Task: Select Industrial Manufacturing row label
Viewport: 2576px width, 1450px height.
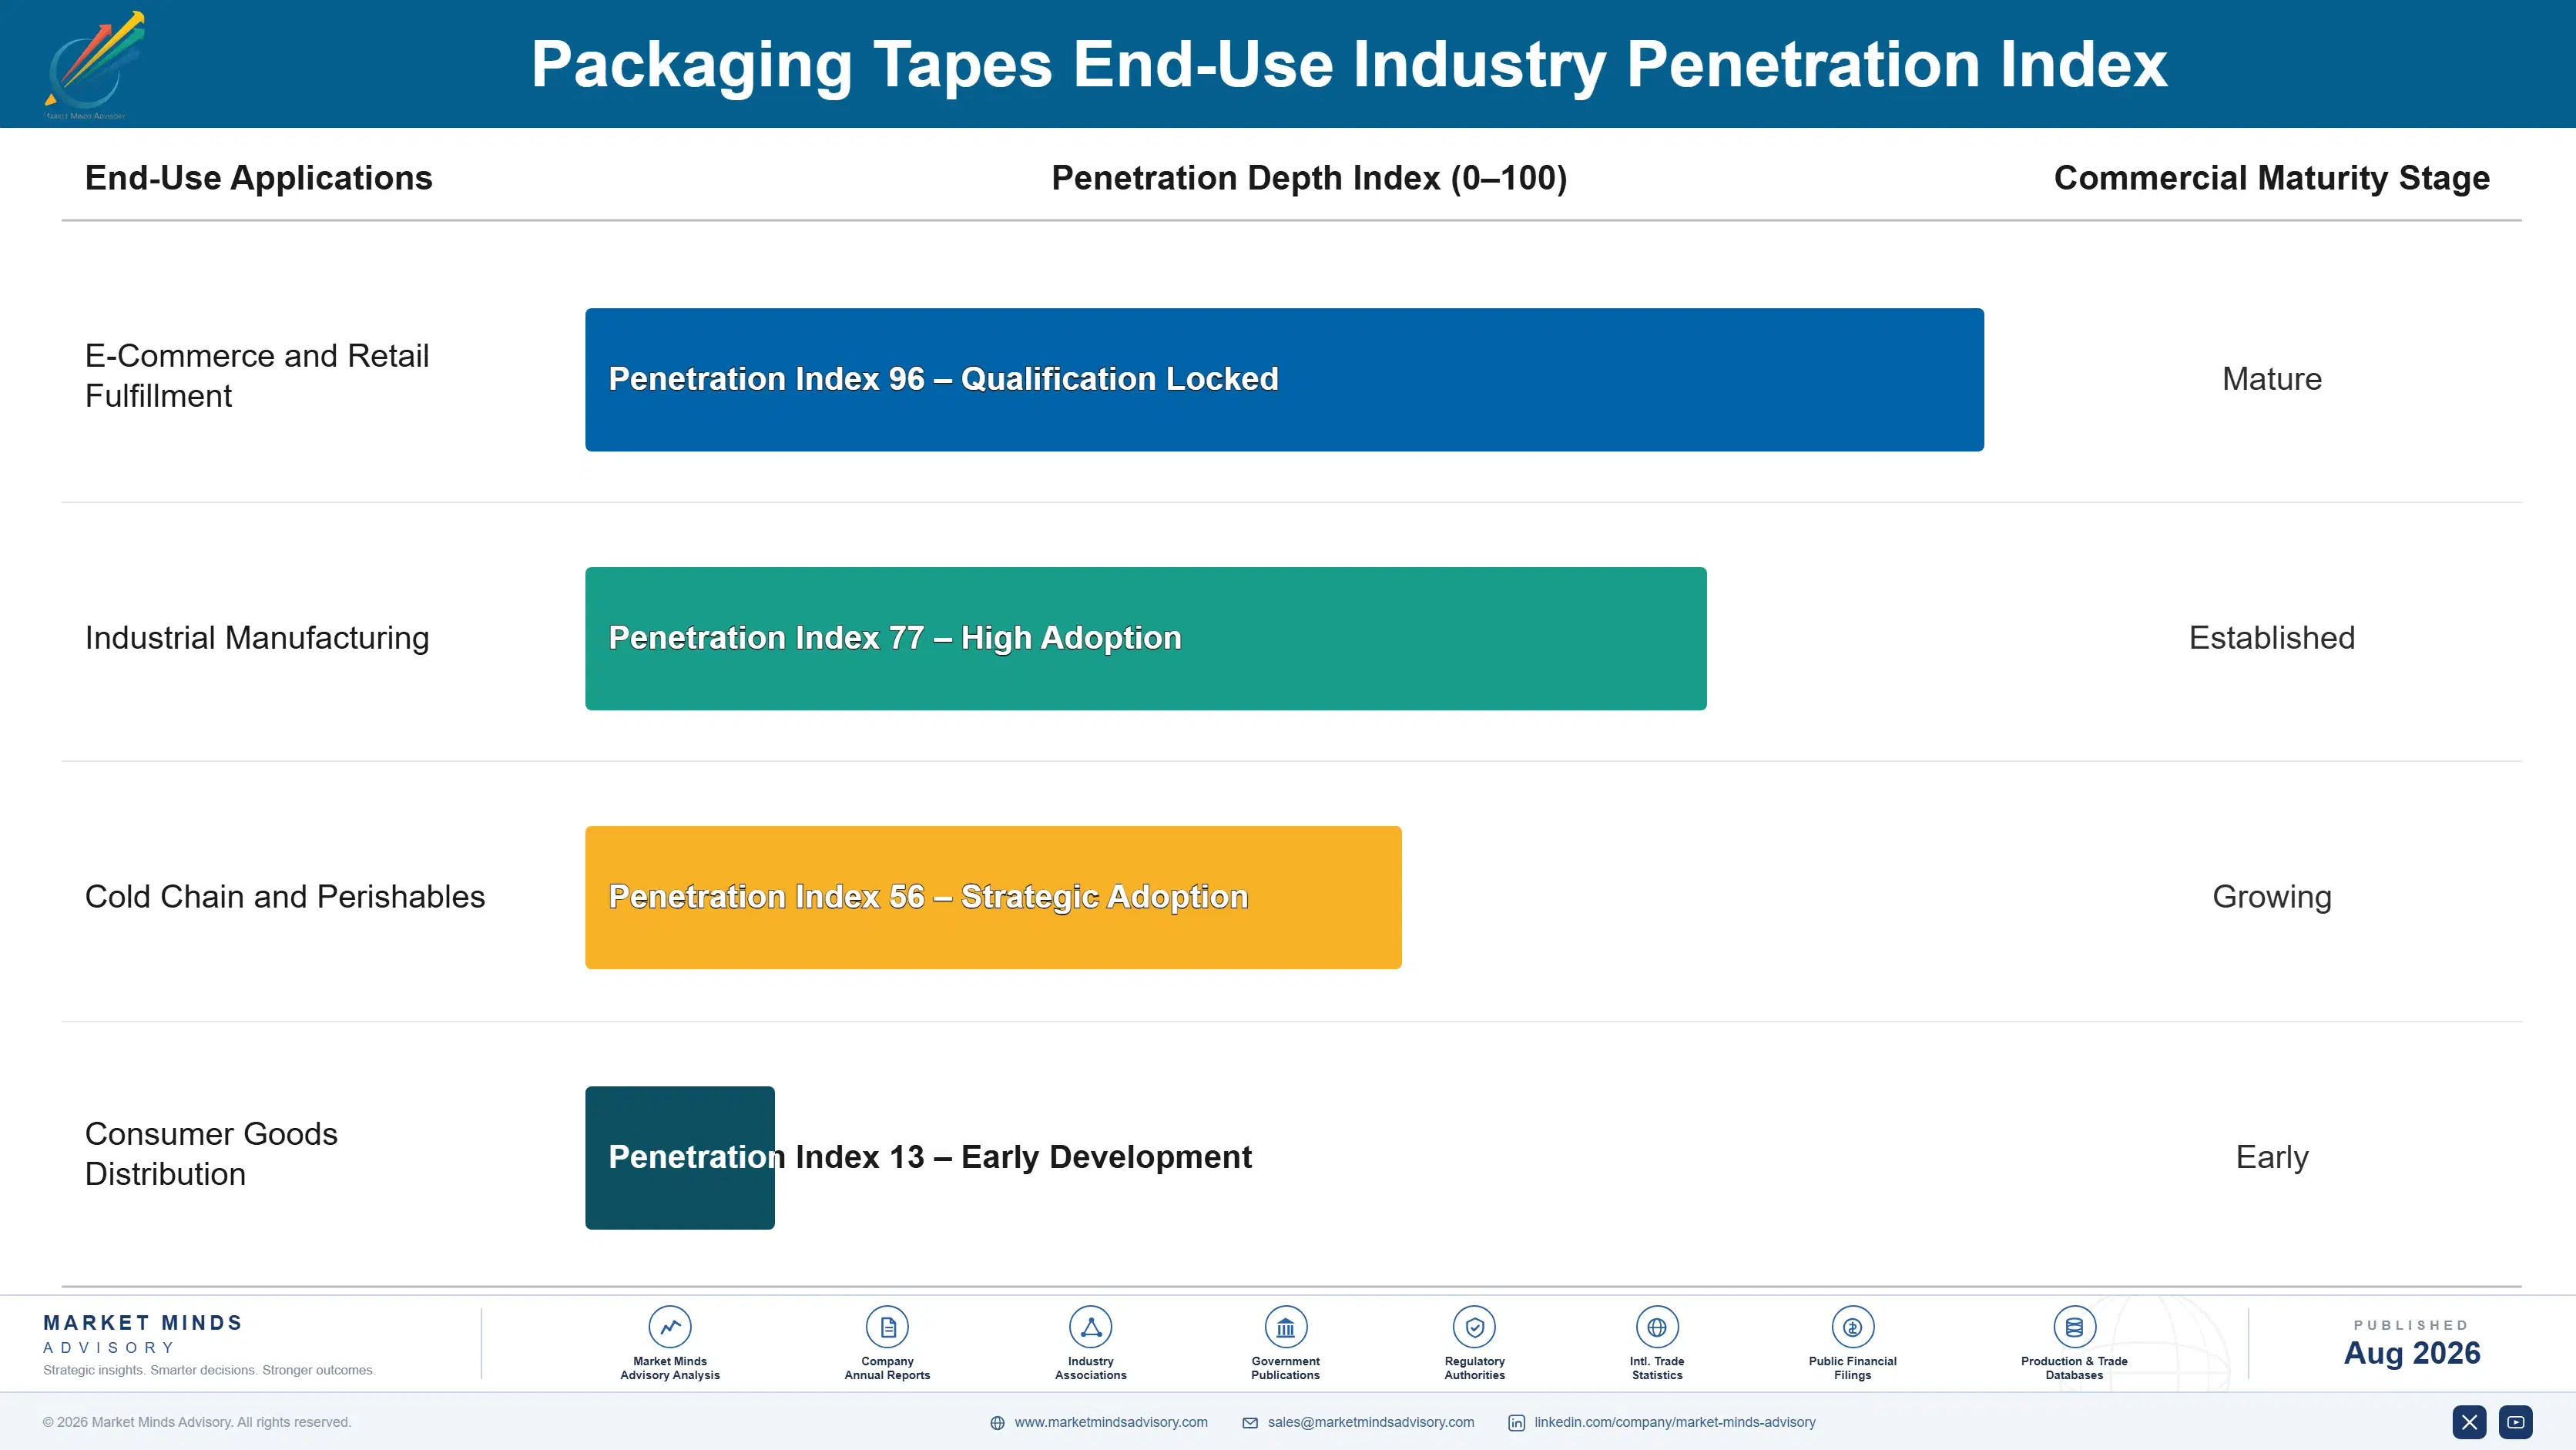Action: [257, 638]
